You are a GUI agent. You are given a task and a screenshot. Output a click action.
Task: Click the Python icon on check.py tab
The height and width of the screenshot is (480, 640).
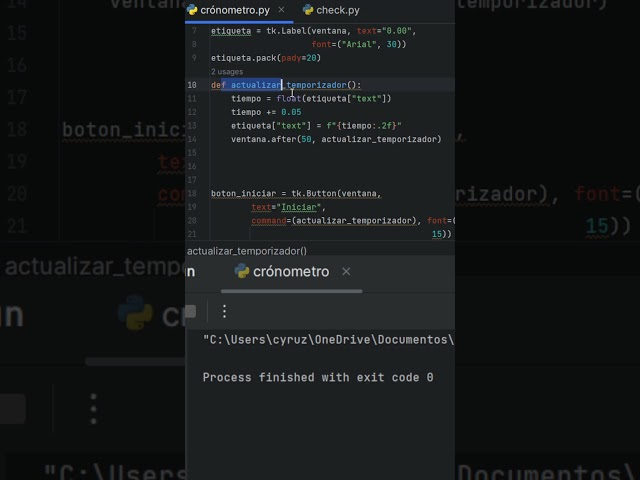tap(308, 10)
